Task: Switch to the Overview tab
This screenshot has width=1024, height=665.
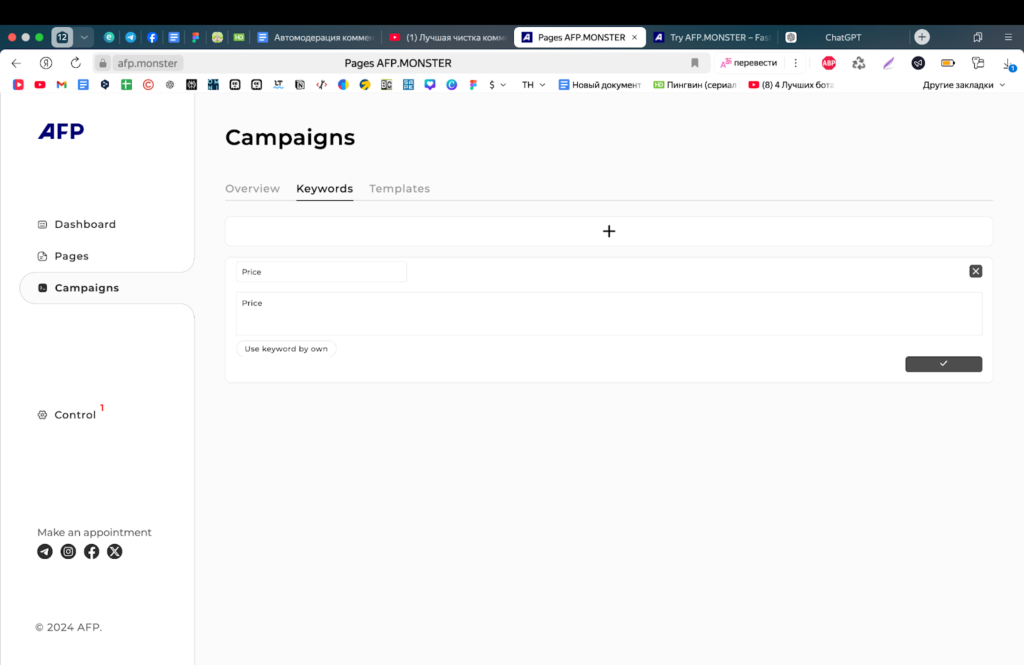Action: [x=252, y=189]
